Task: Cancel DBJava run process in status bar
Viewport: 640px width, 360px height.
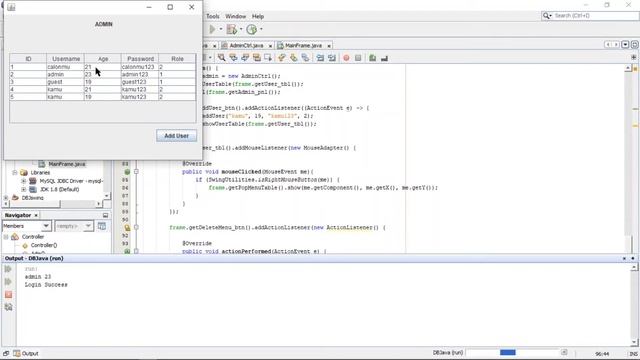Action: point(564,352)
